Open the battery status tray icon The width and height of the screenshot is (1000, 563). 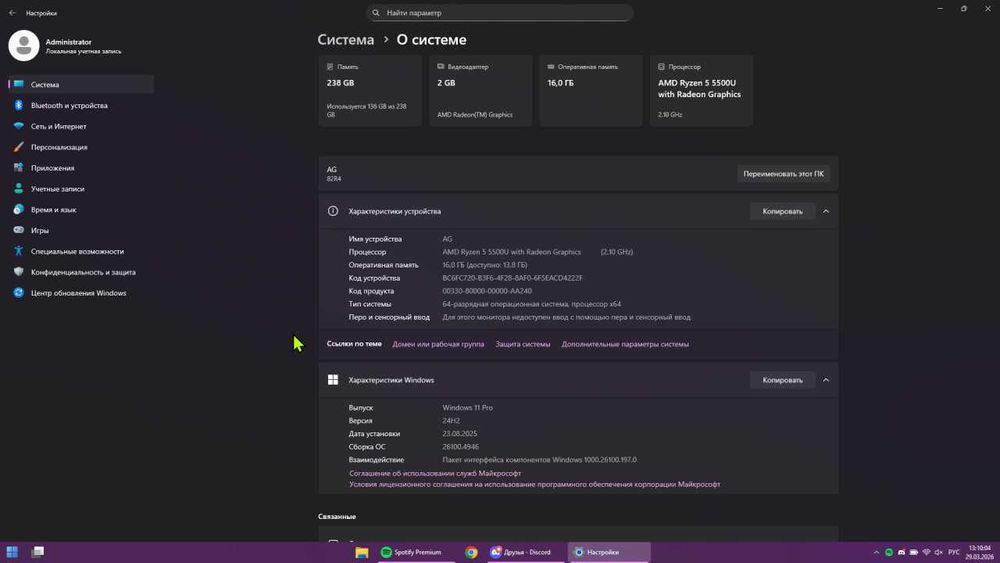click(x=914, y=552)
